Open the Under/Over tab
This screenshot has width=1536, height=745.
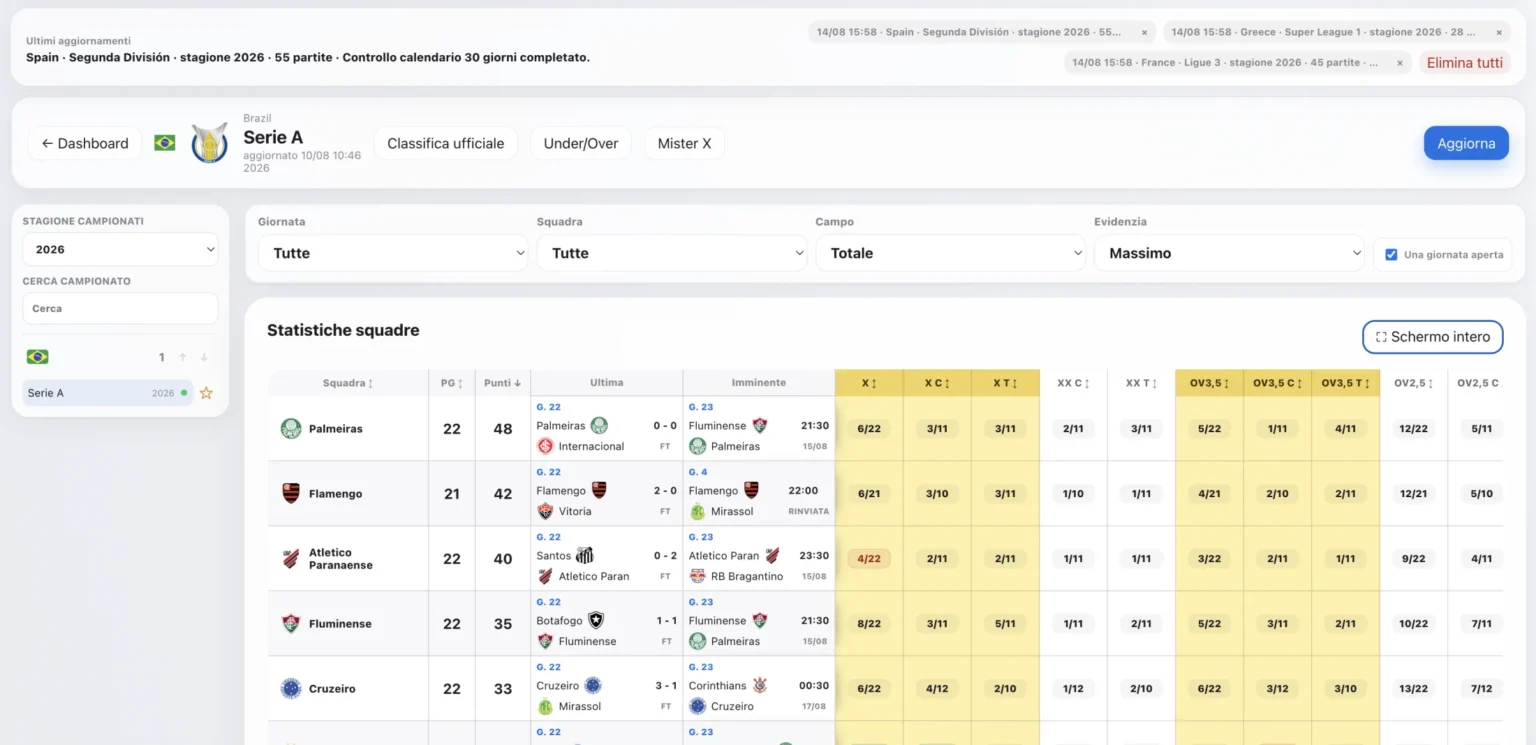coord(581,143)
